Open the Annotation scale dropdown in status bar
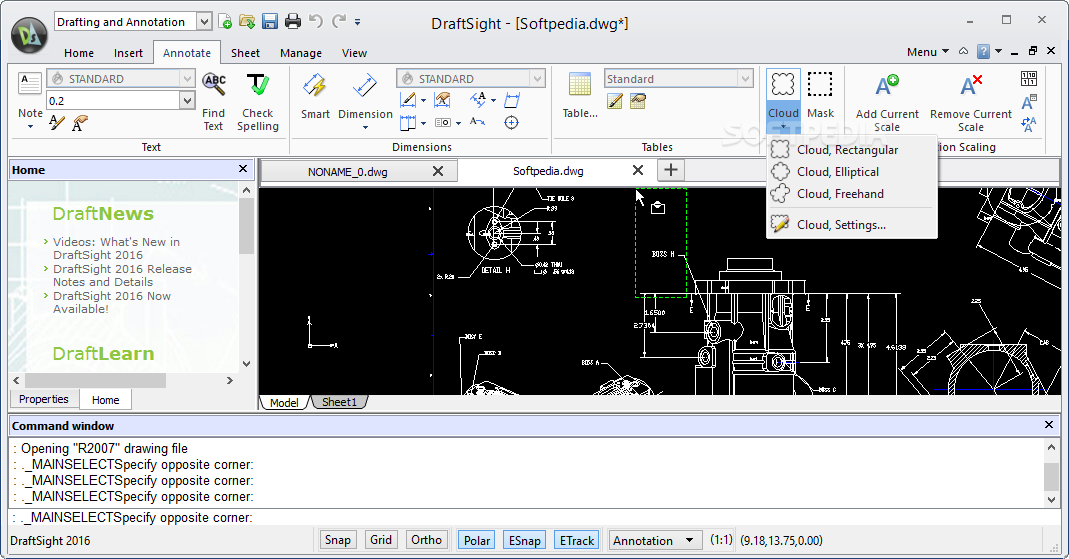The image size is (1069, 559). pos(654,541)
